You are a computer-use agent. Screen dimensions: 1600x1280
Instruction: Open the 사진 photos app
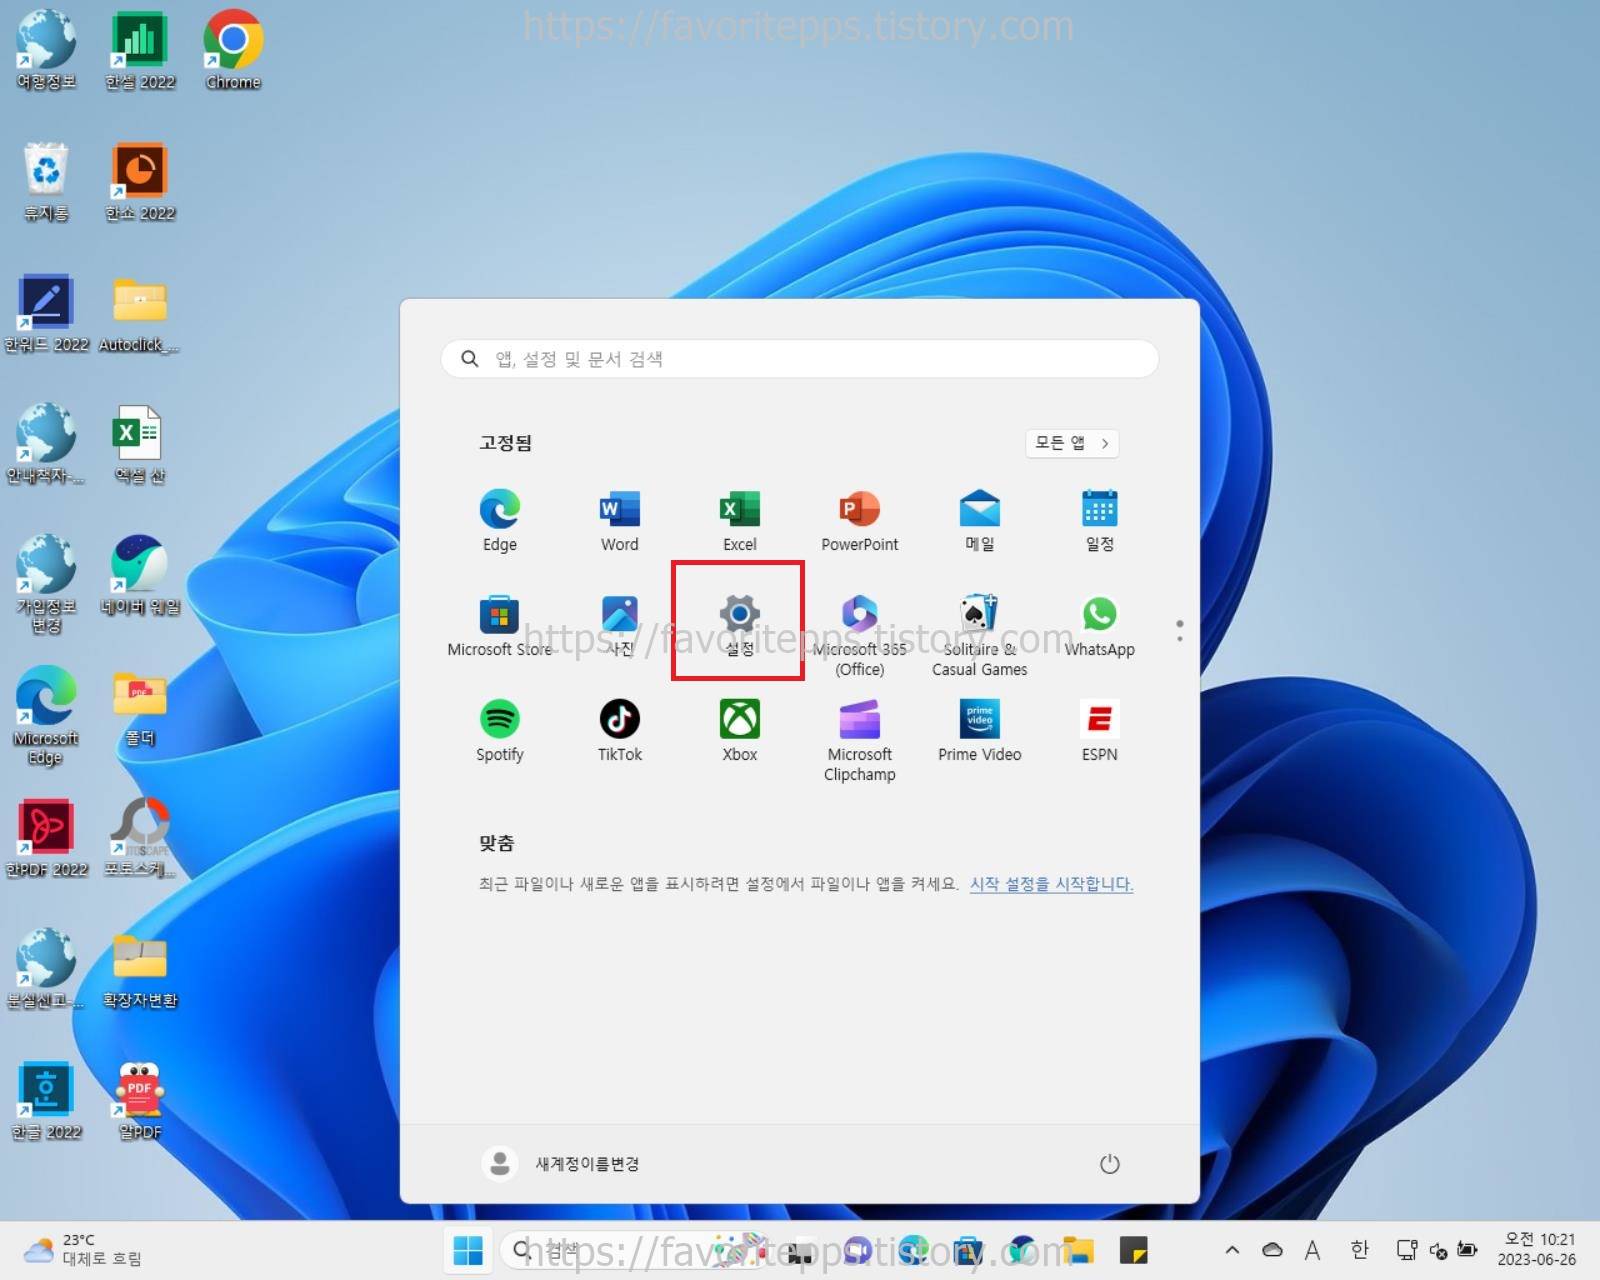coord(619,626)
